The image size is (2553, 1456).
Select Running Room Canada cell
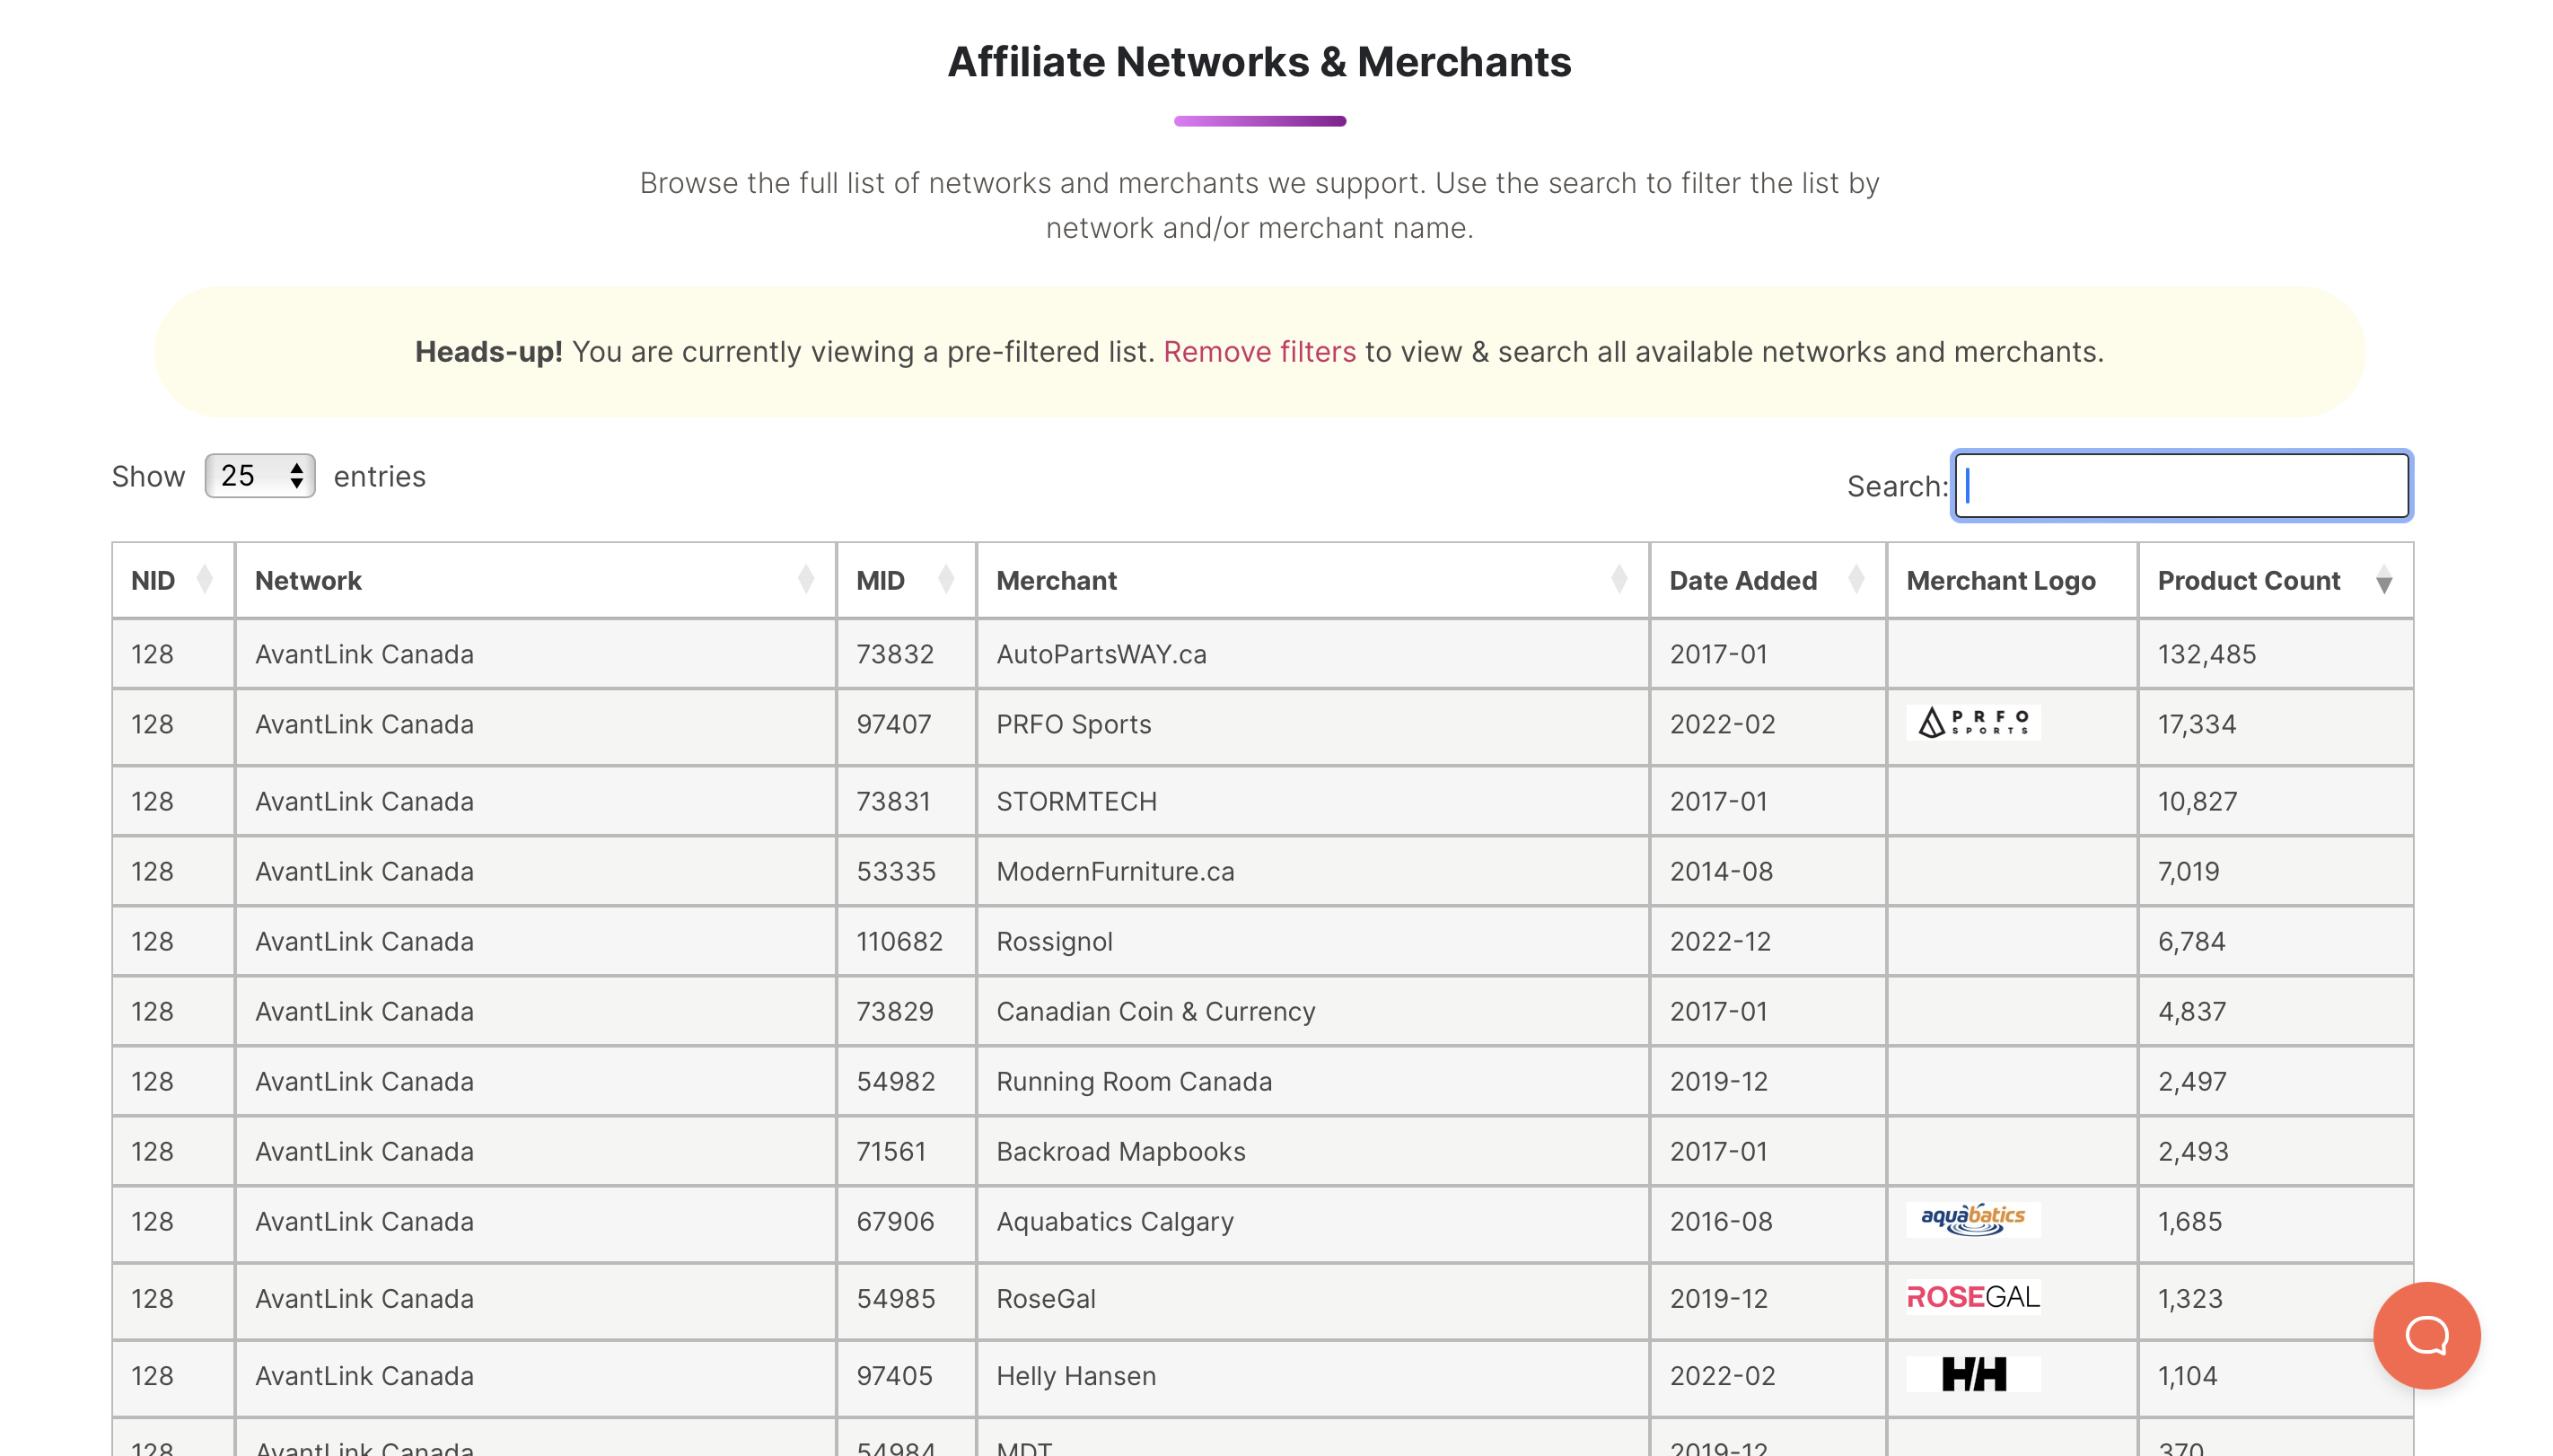pos(1312,1081)
